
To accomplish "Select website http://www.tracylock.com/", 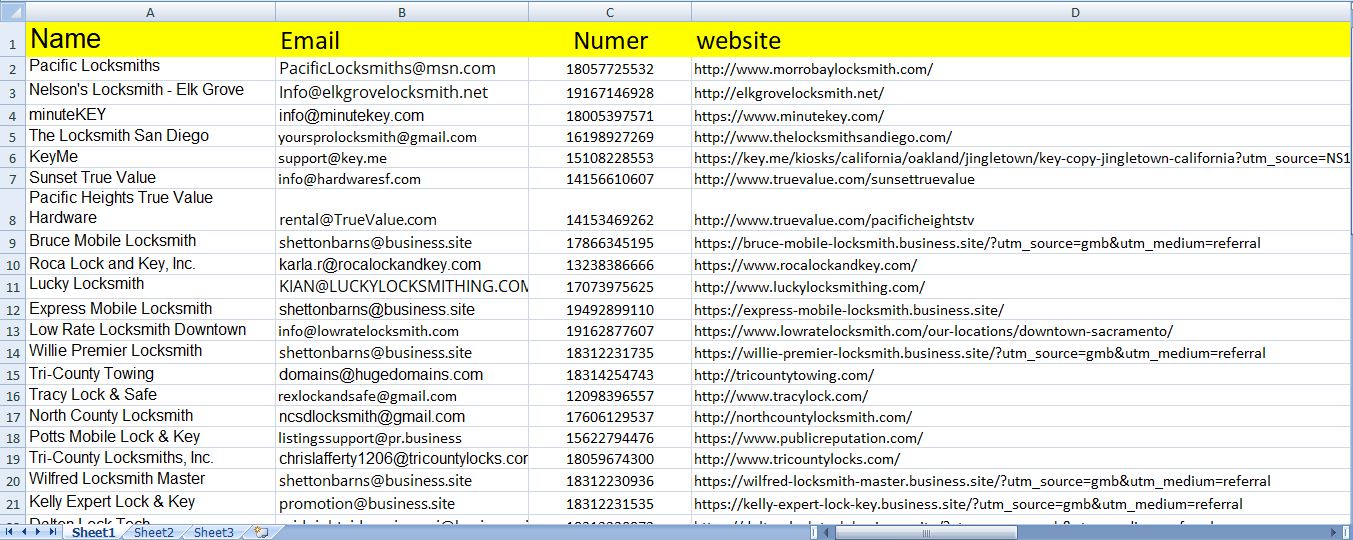I will [1022, 395].
